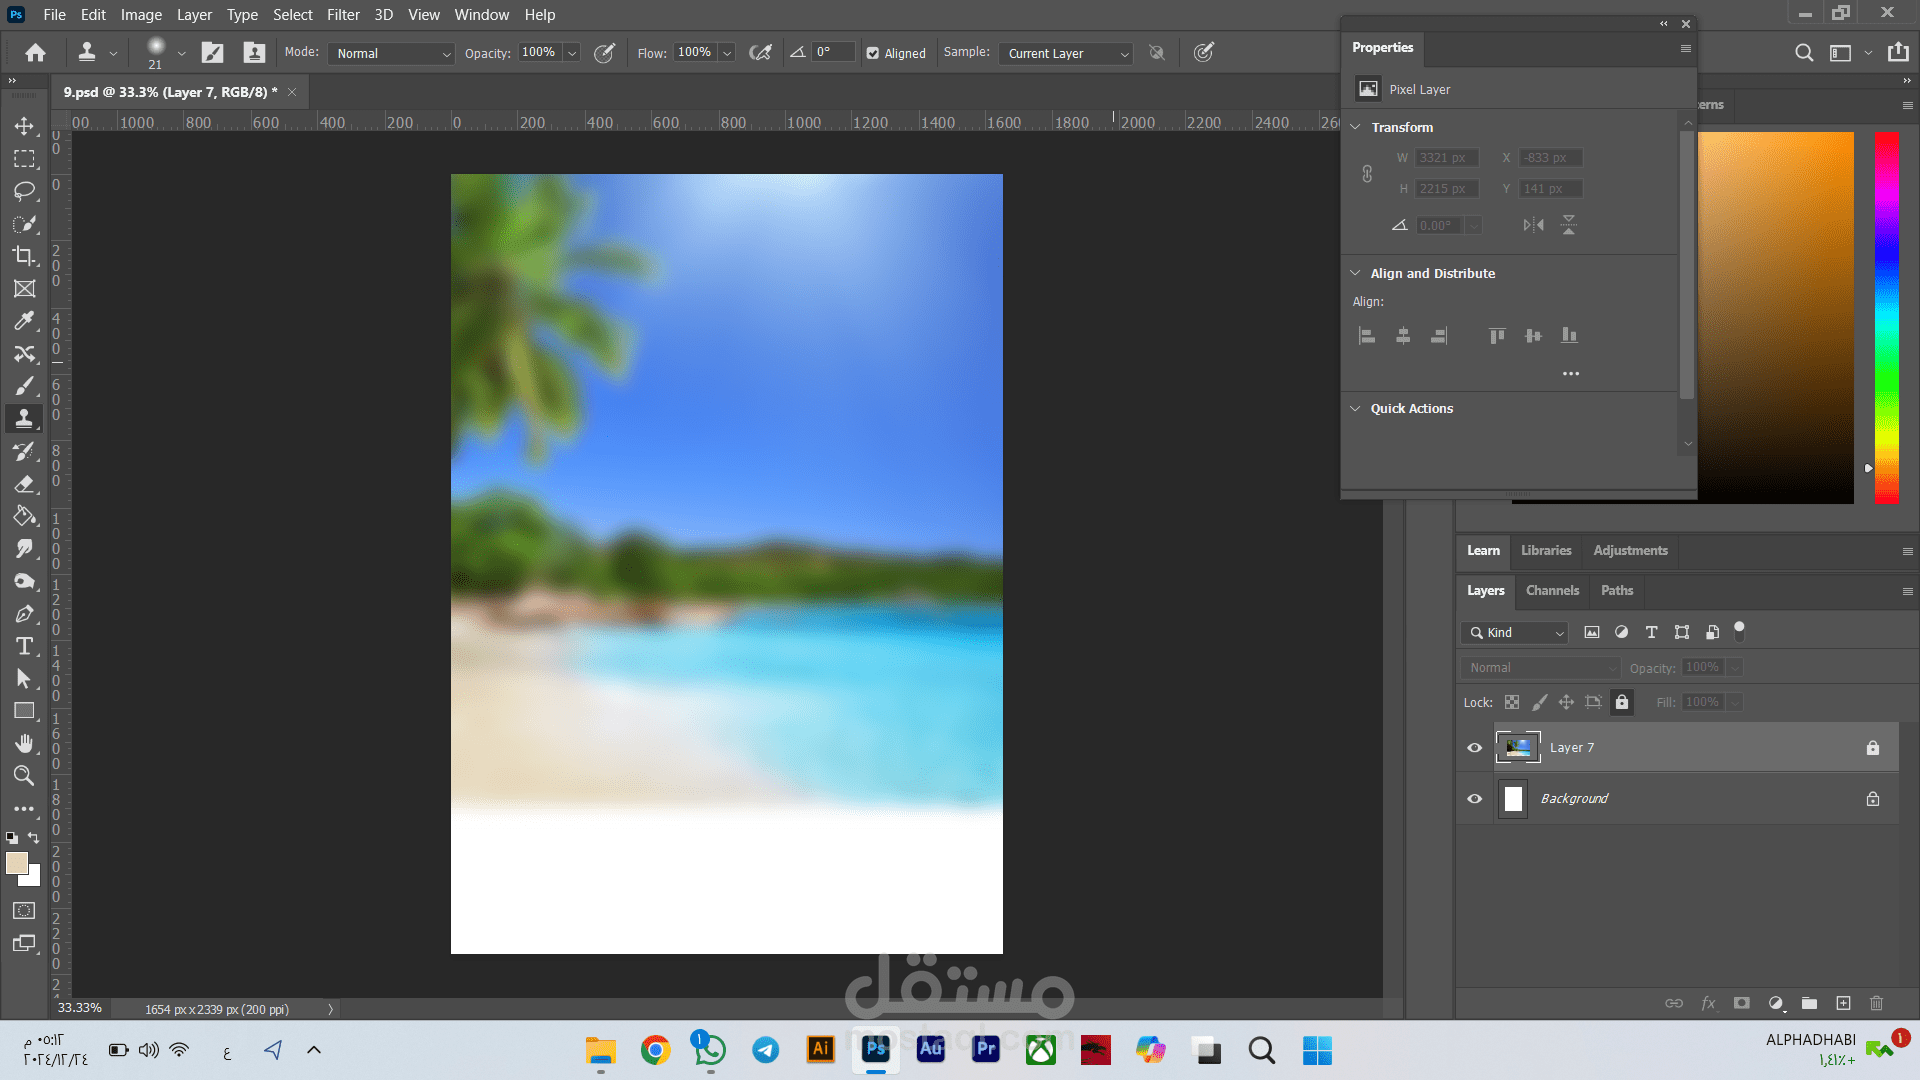Hide the Background layer eye
The image size is (1920, 1080).
[x=1474, y=799]
